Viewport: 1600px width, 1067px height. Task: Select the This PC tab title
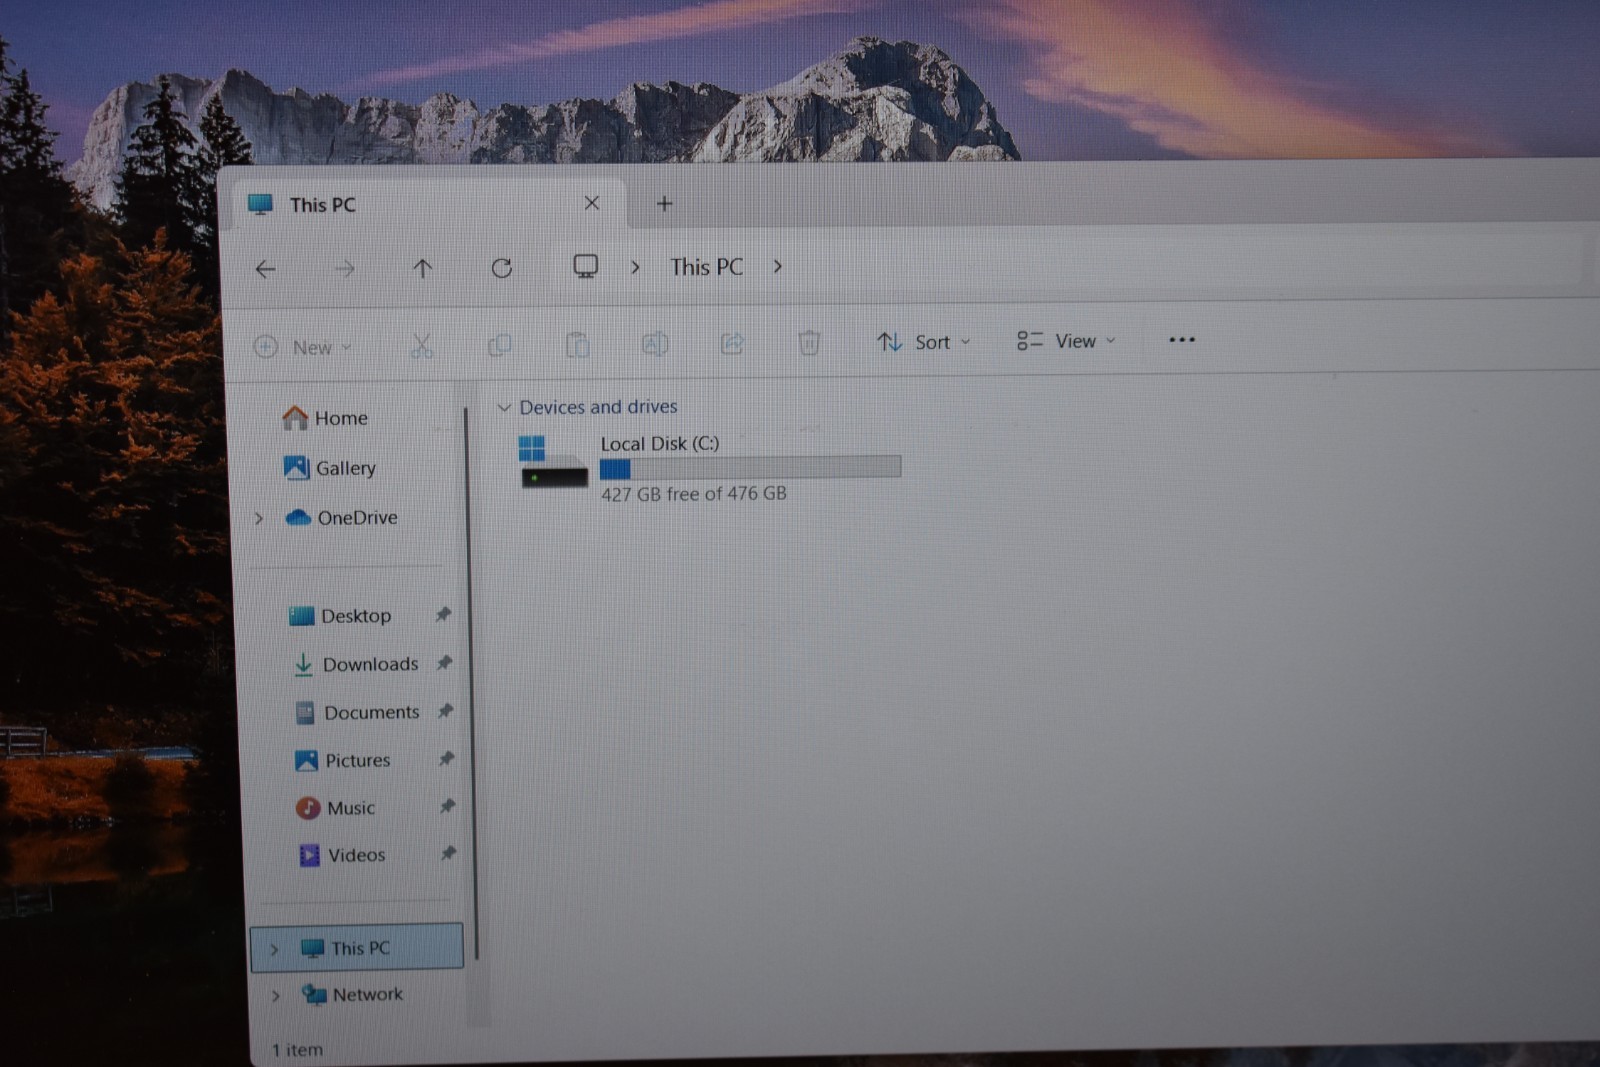coord(322,205)
